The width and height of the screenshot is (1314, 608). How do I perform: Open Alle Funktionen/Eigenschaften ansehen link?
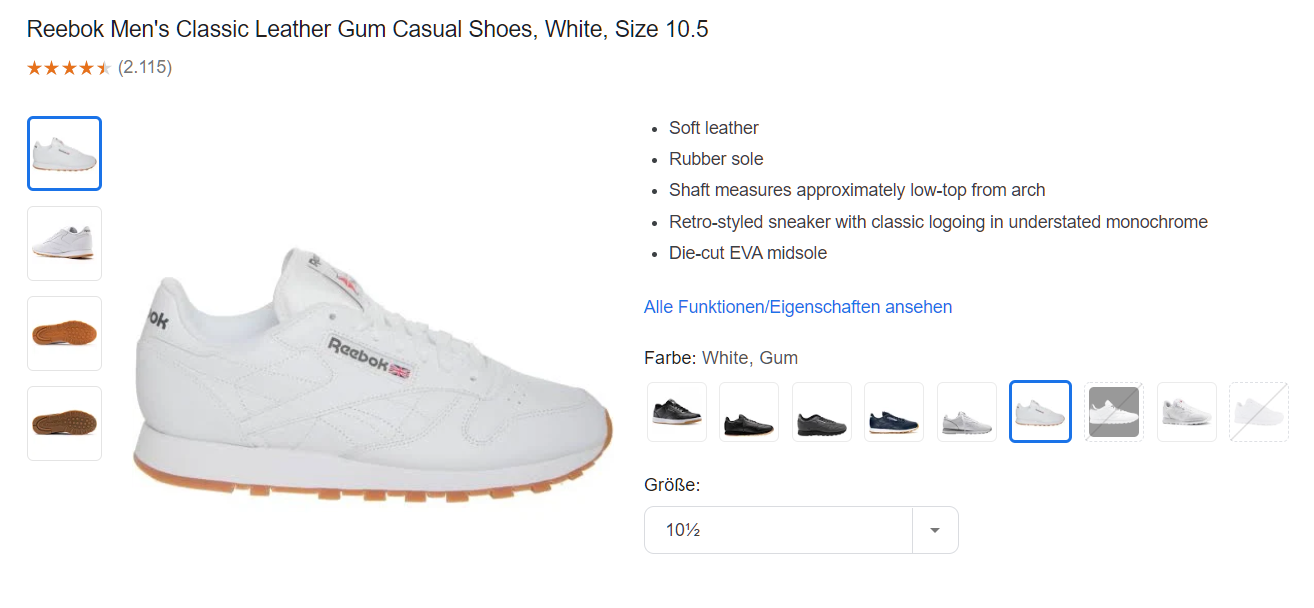click(x=798, y=307)
